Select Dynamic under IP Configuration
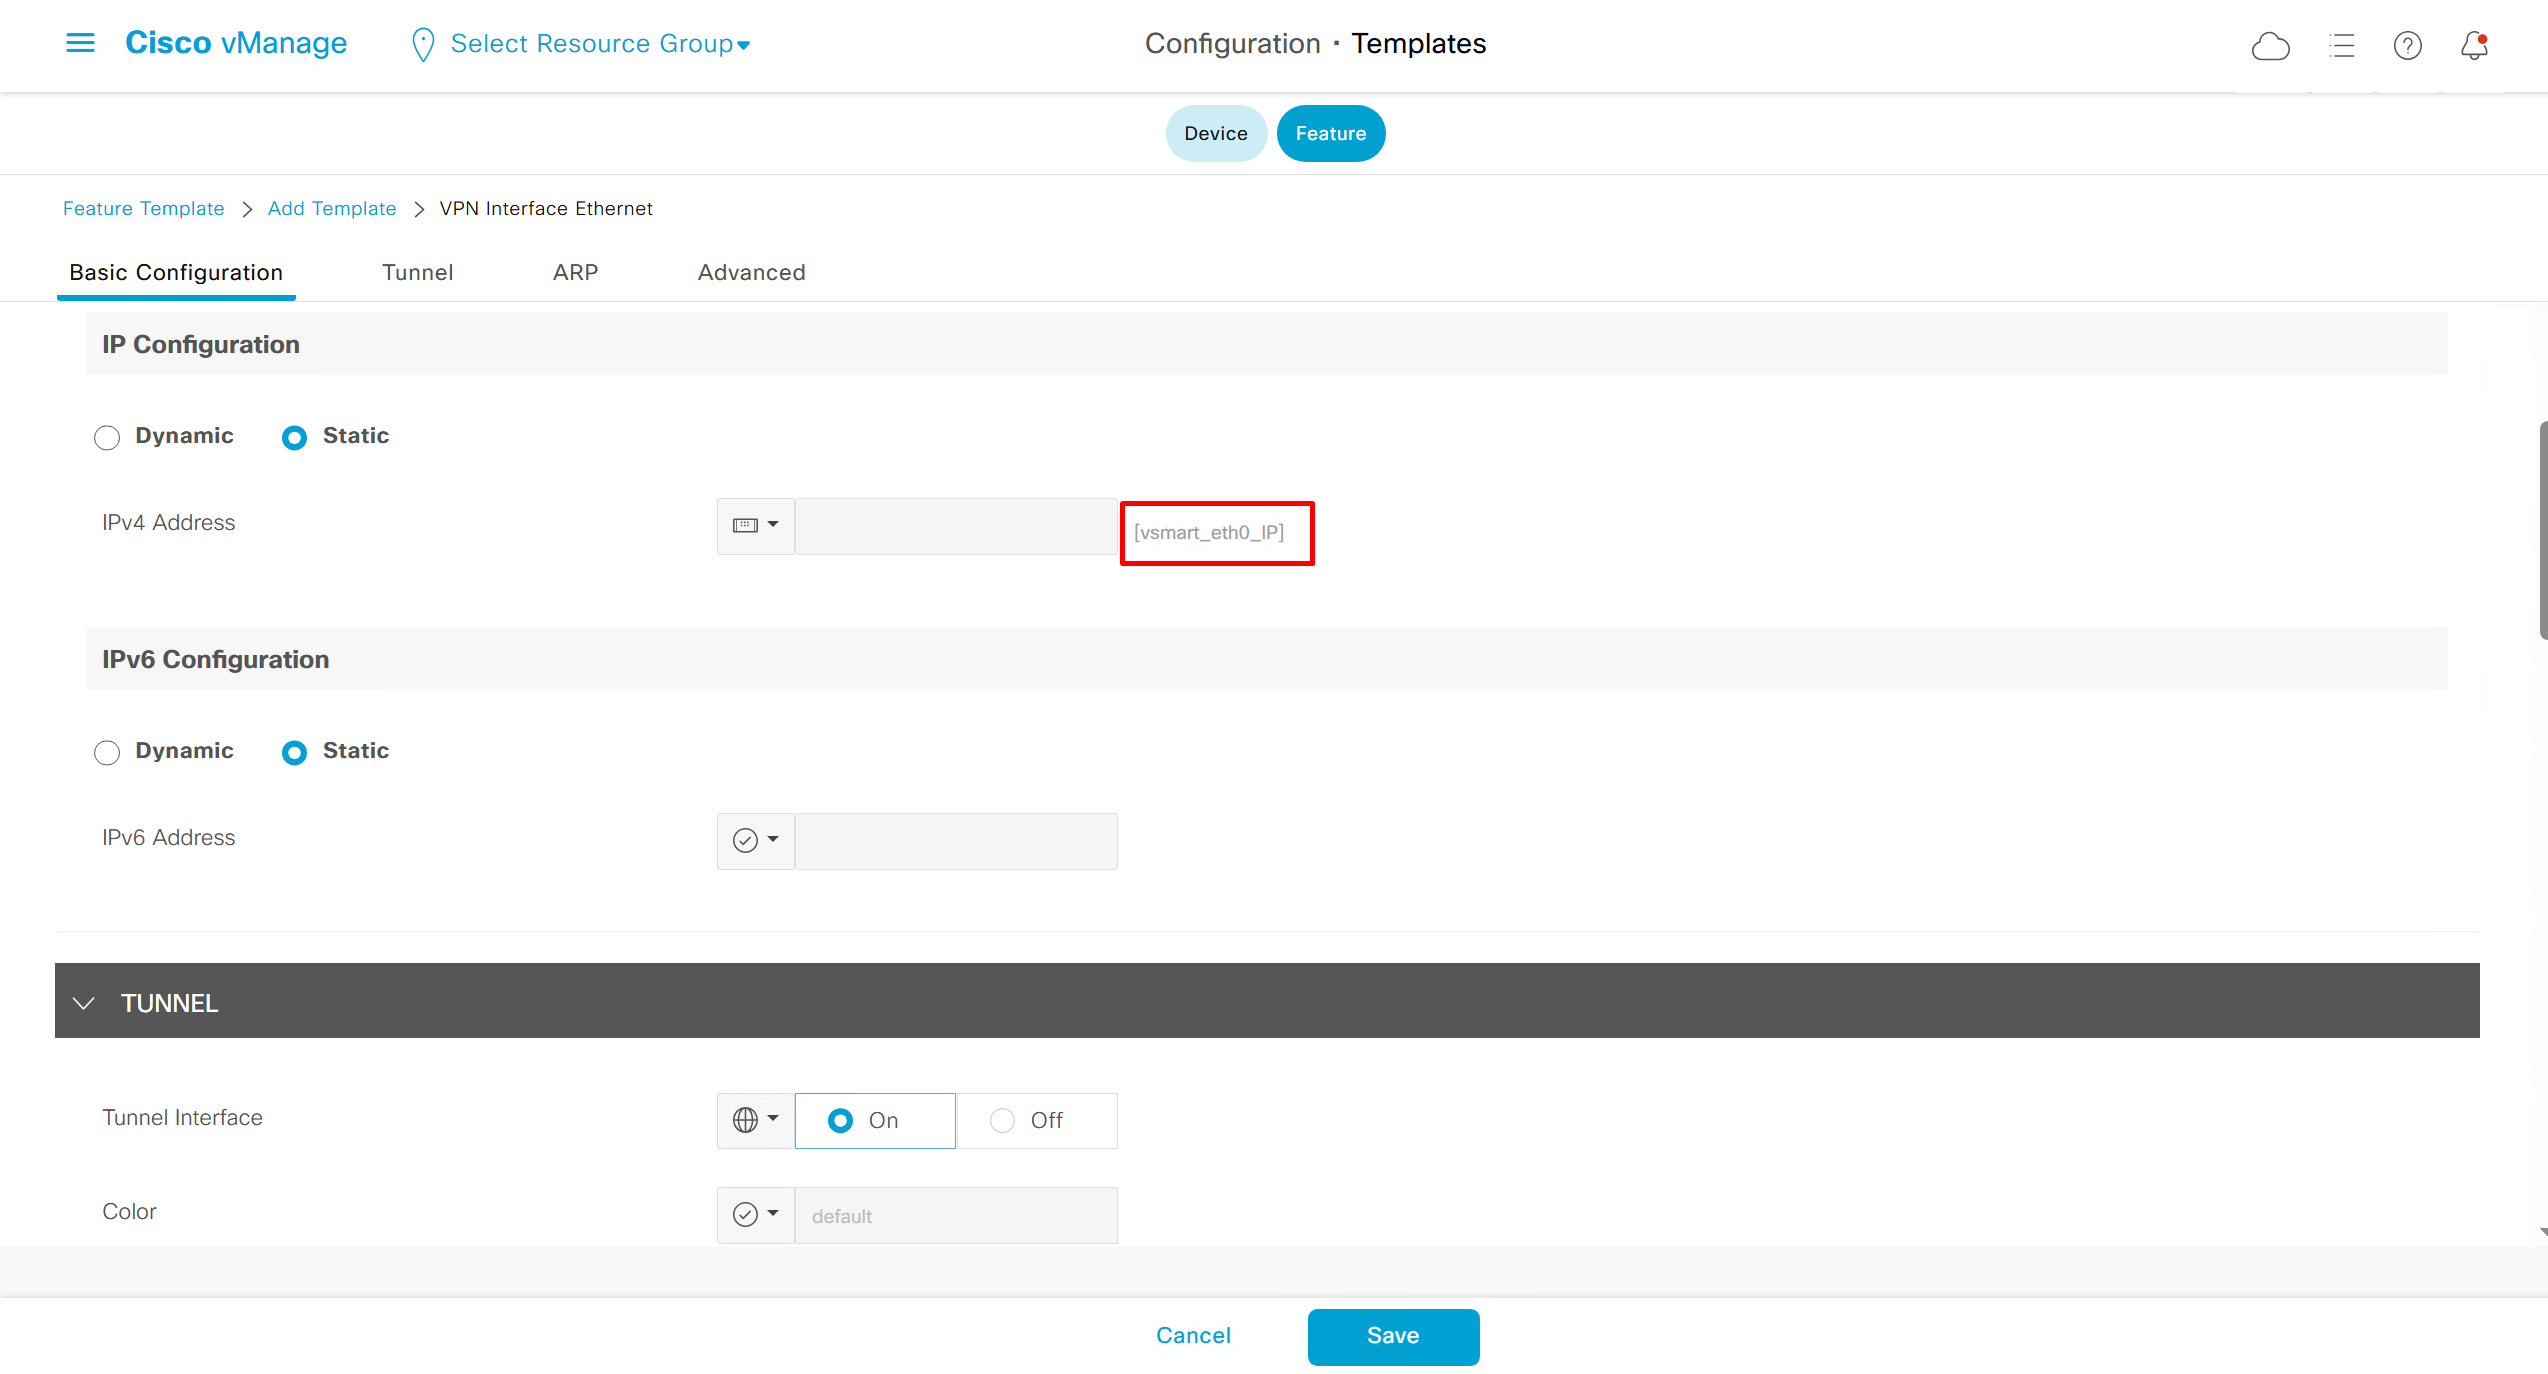This screenshot has height=1374, width=2548. click(x=107, y=437)
